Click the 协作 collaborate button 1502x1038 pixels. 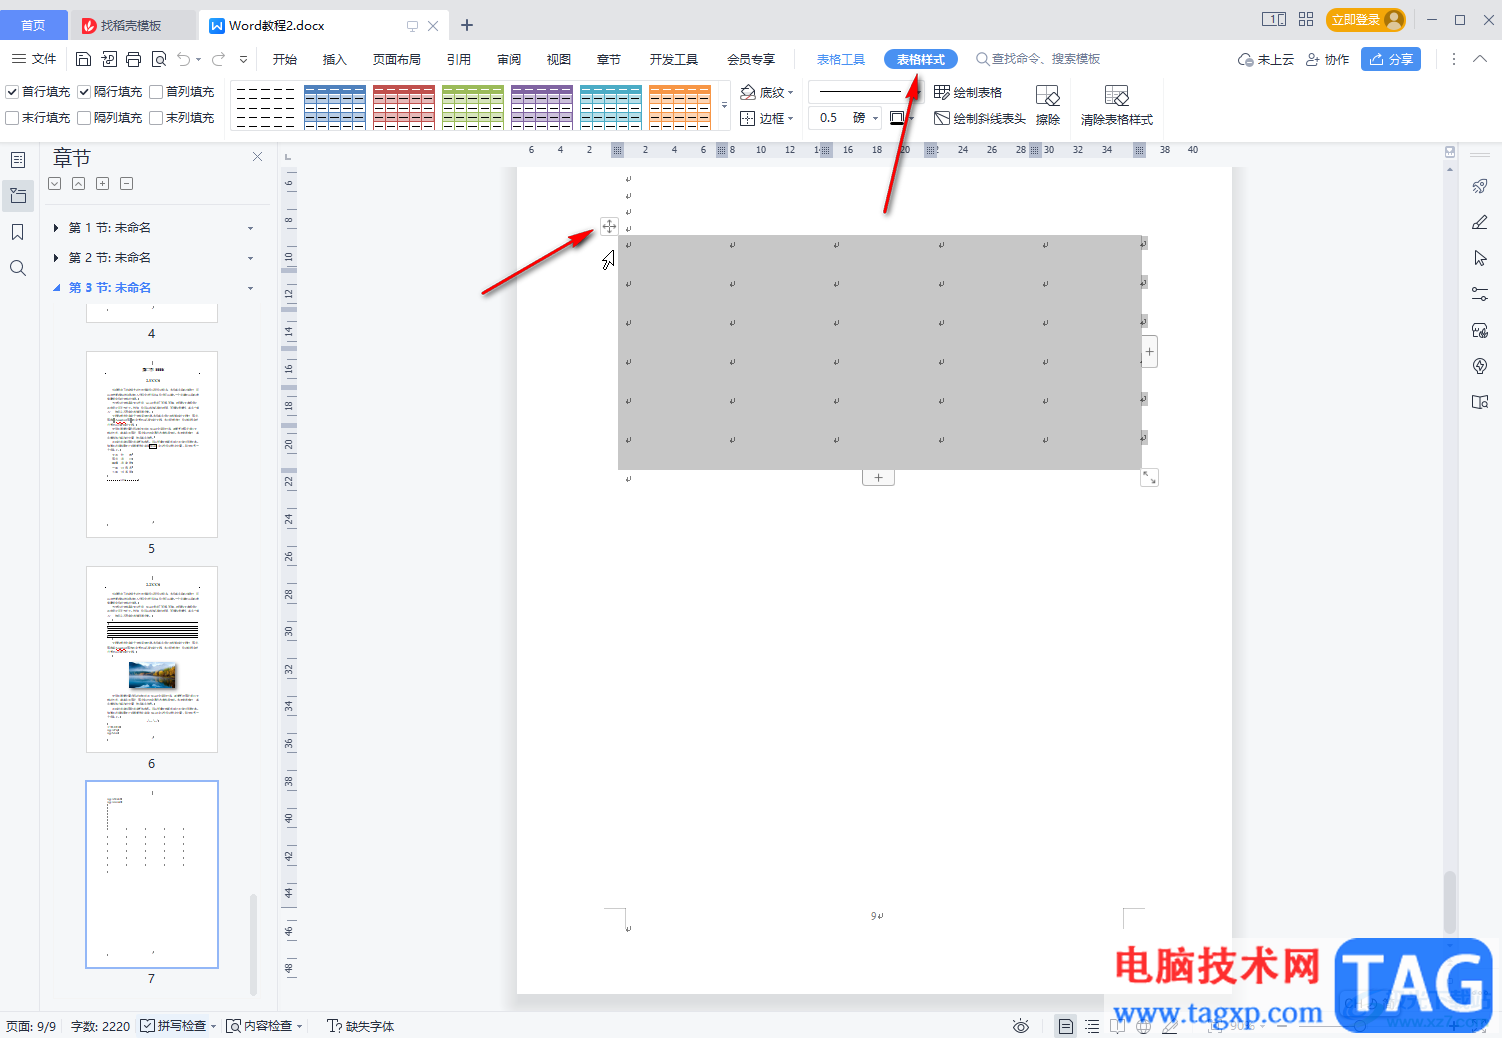click(1327, 59)
